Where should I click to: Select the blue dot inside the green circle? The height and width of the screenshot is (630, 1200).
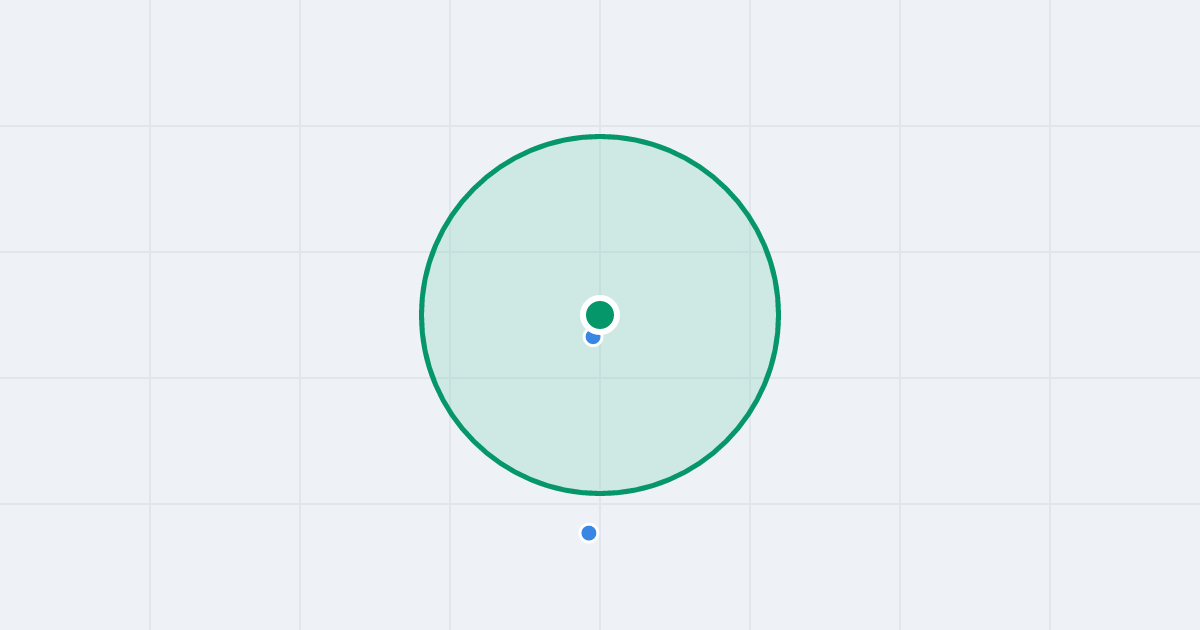[x=592, y=338]
